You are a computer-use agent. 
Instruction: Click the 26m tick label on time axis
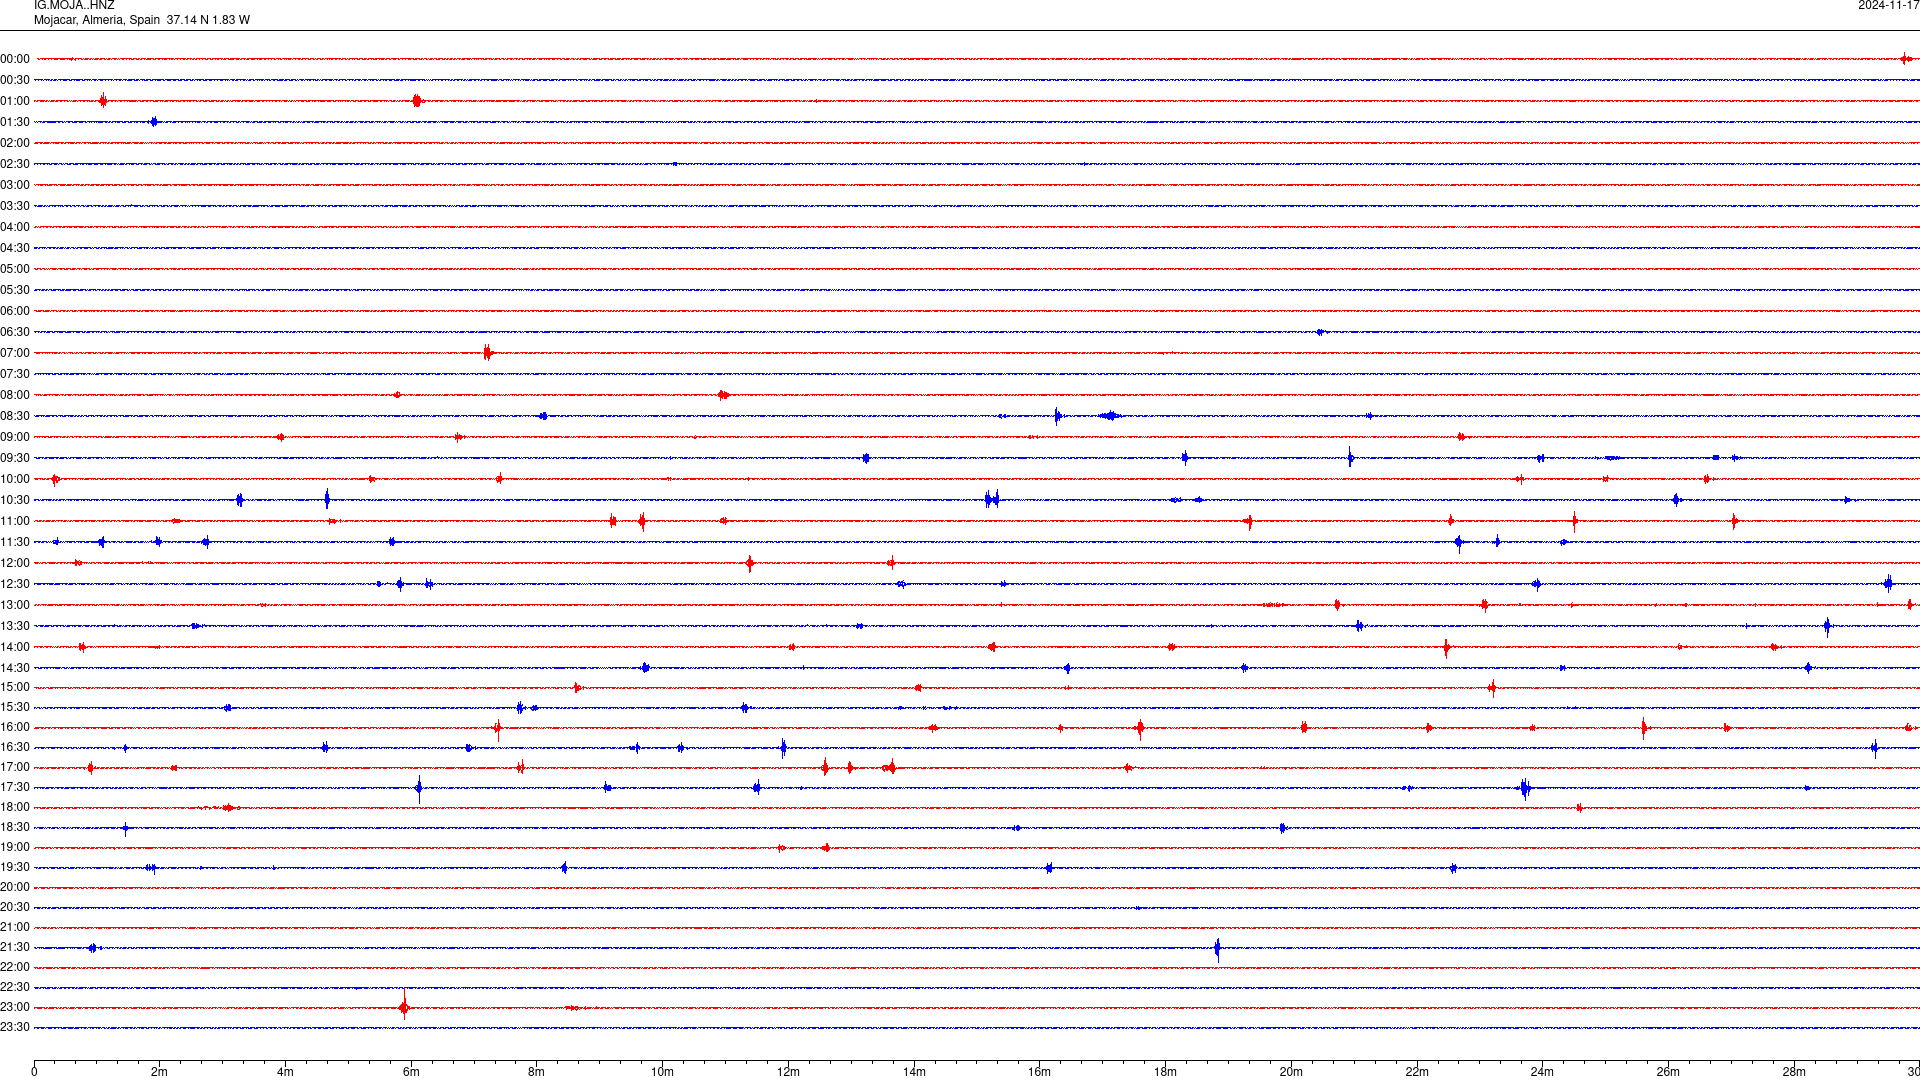pos(1668,1072)
